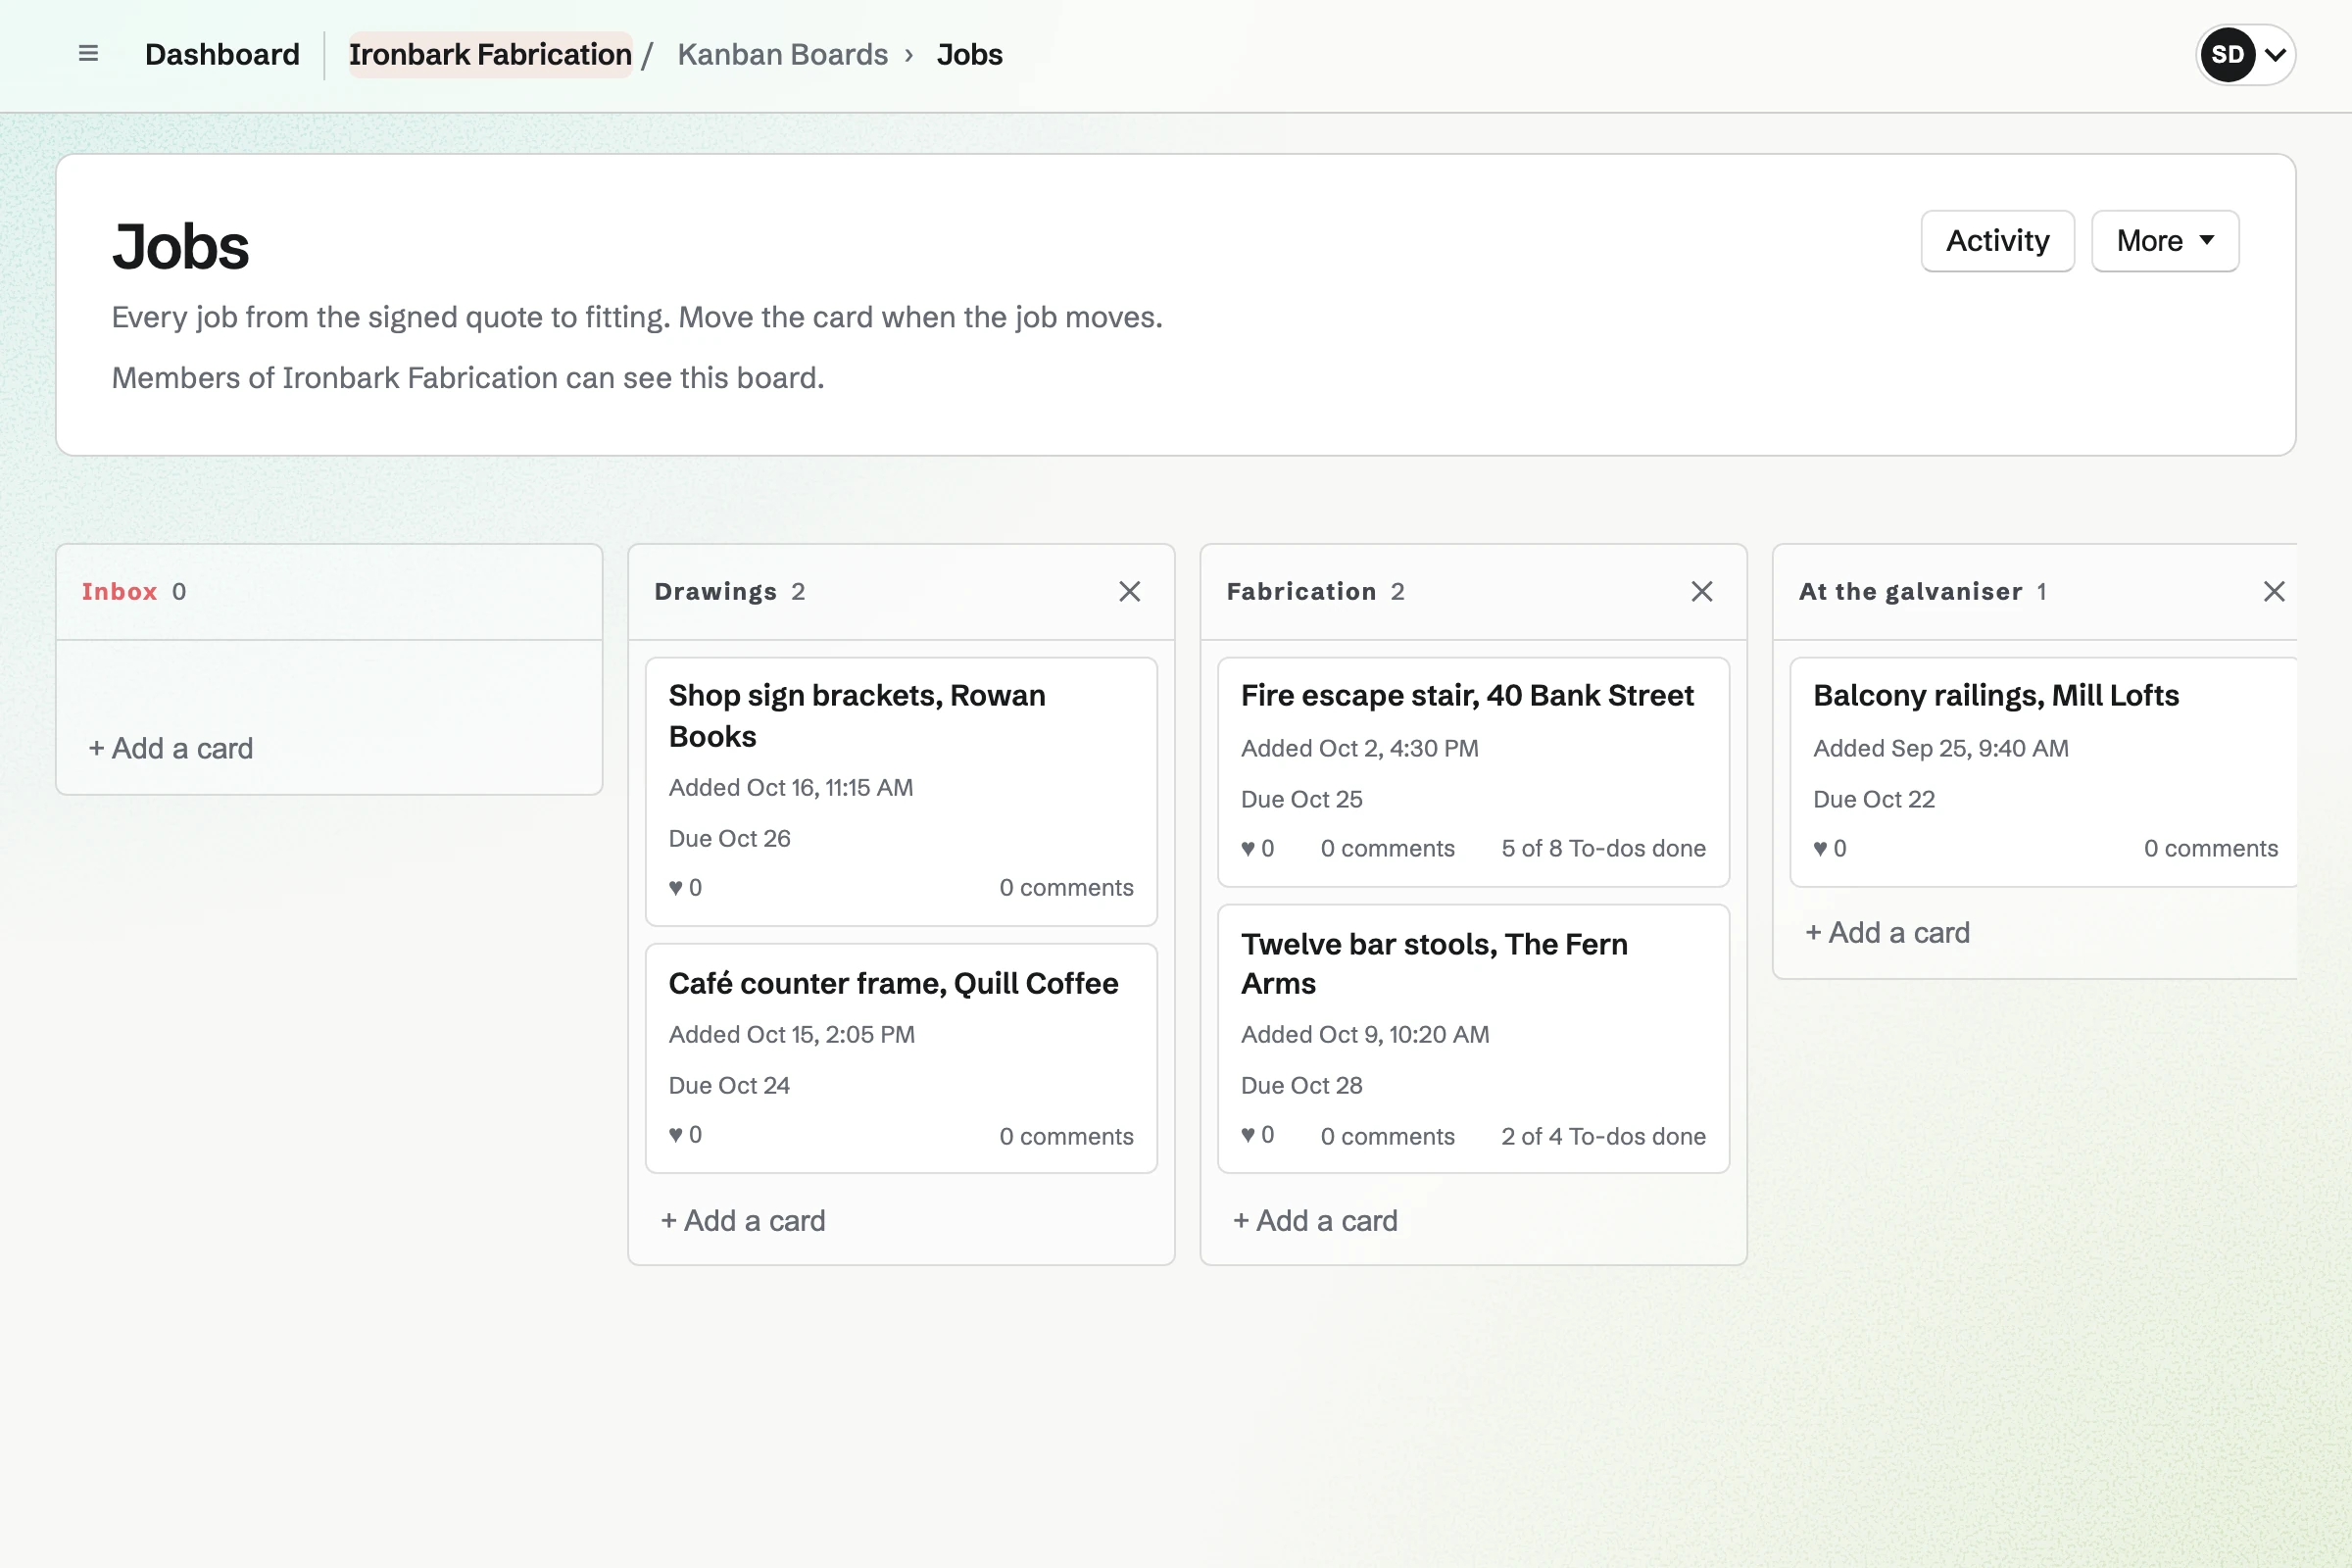This screenshot has width=2352, height=1568.
Task: Add a card to the Drawings column
Action: [x=742, y=1220]
